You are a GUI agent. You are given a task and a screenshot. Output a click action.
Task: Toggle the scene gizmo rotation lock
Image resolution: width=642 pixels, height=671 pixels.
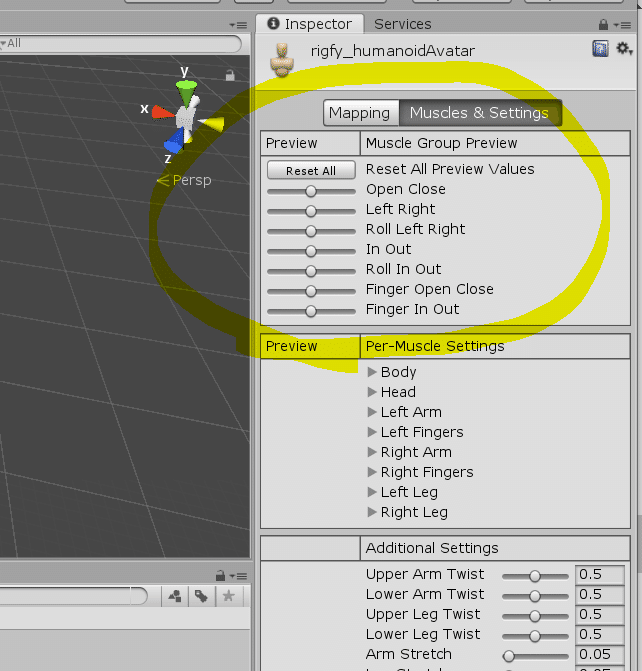[x=230, y=75]
